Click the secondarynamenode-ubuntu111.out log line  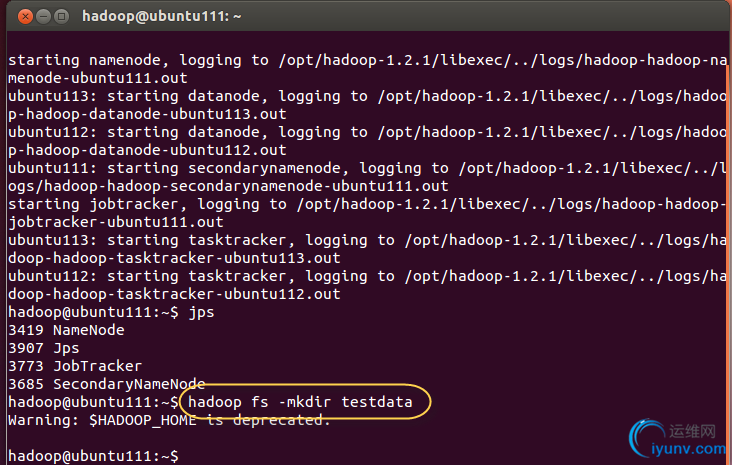228,186
